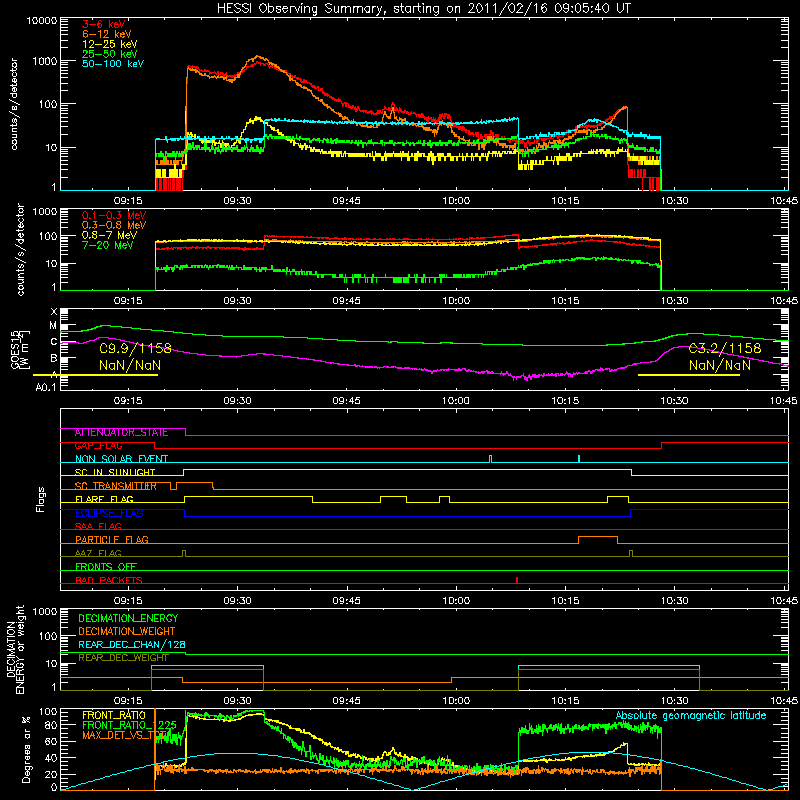The image size is (800, 800).
Task: Click the "M" class label on GOES axis
Action: coord(53,326)
